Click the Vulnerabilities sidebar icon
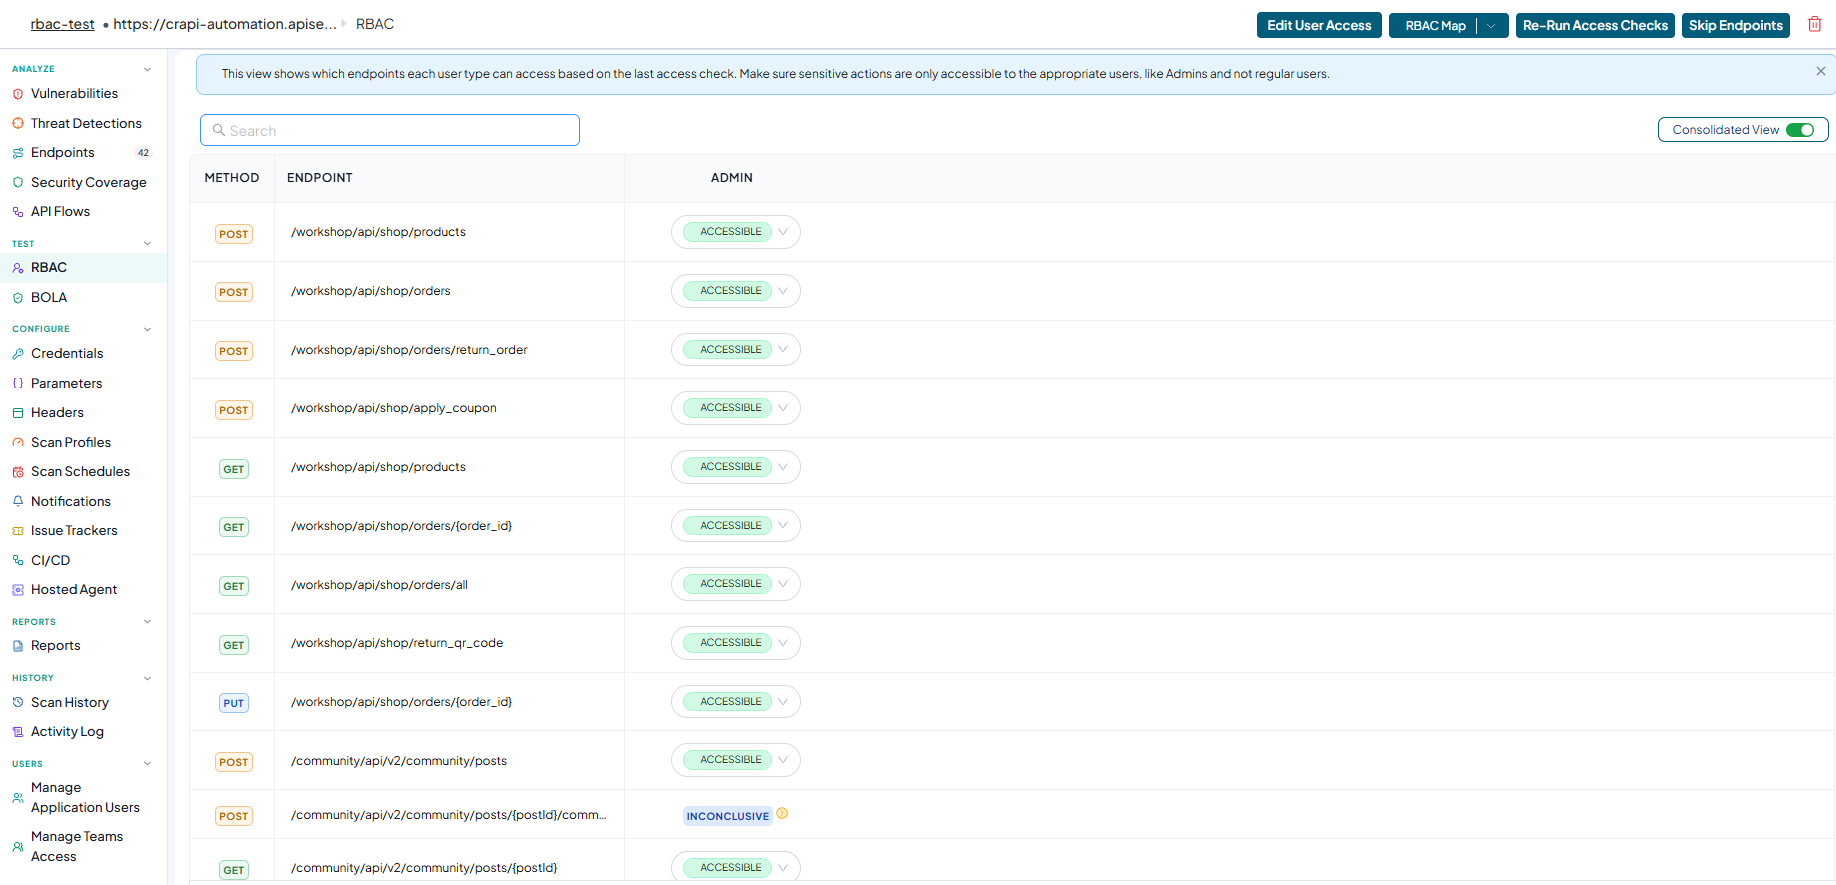This screenshot has height=885, width=1836. click(x=18, y=94)
